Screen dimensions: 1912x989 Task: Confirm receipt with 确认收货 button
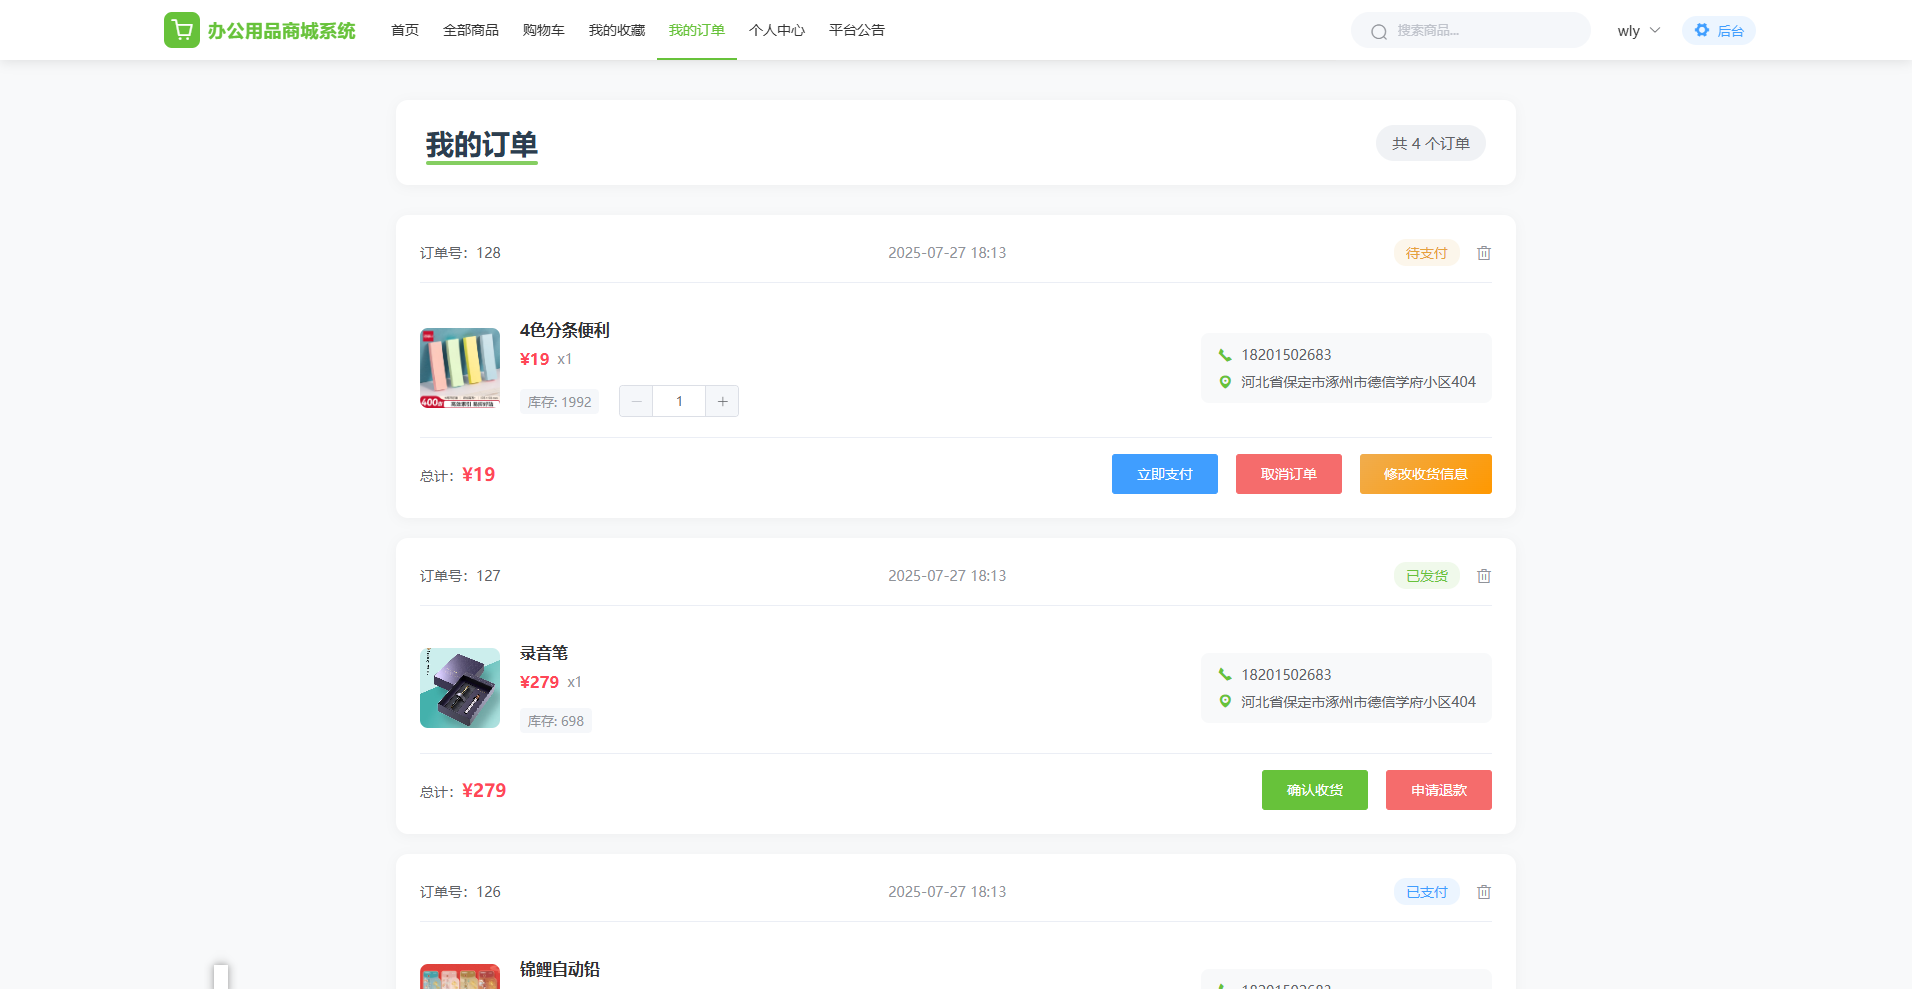(x=1314, y=790)
